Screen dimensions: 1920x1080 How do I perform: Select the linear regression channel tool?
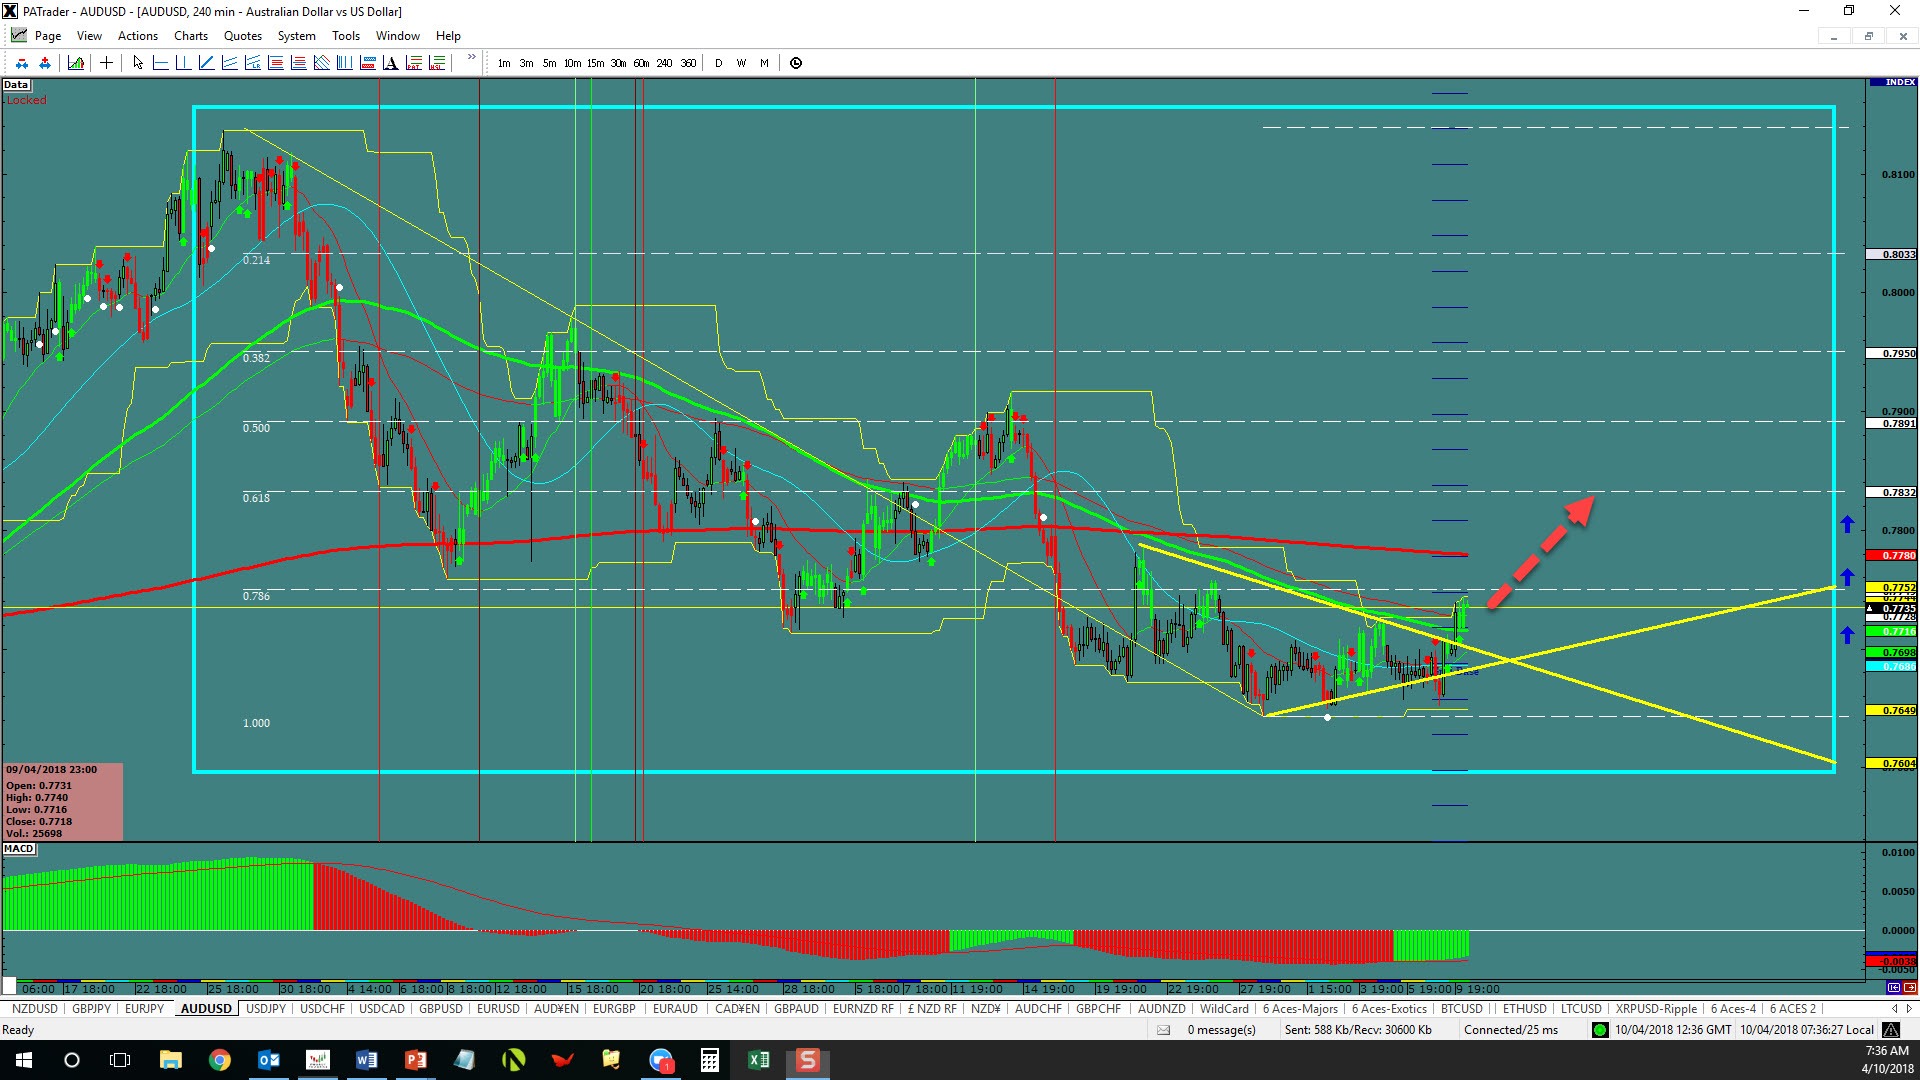pos(252,63)
